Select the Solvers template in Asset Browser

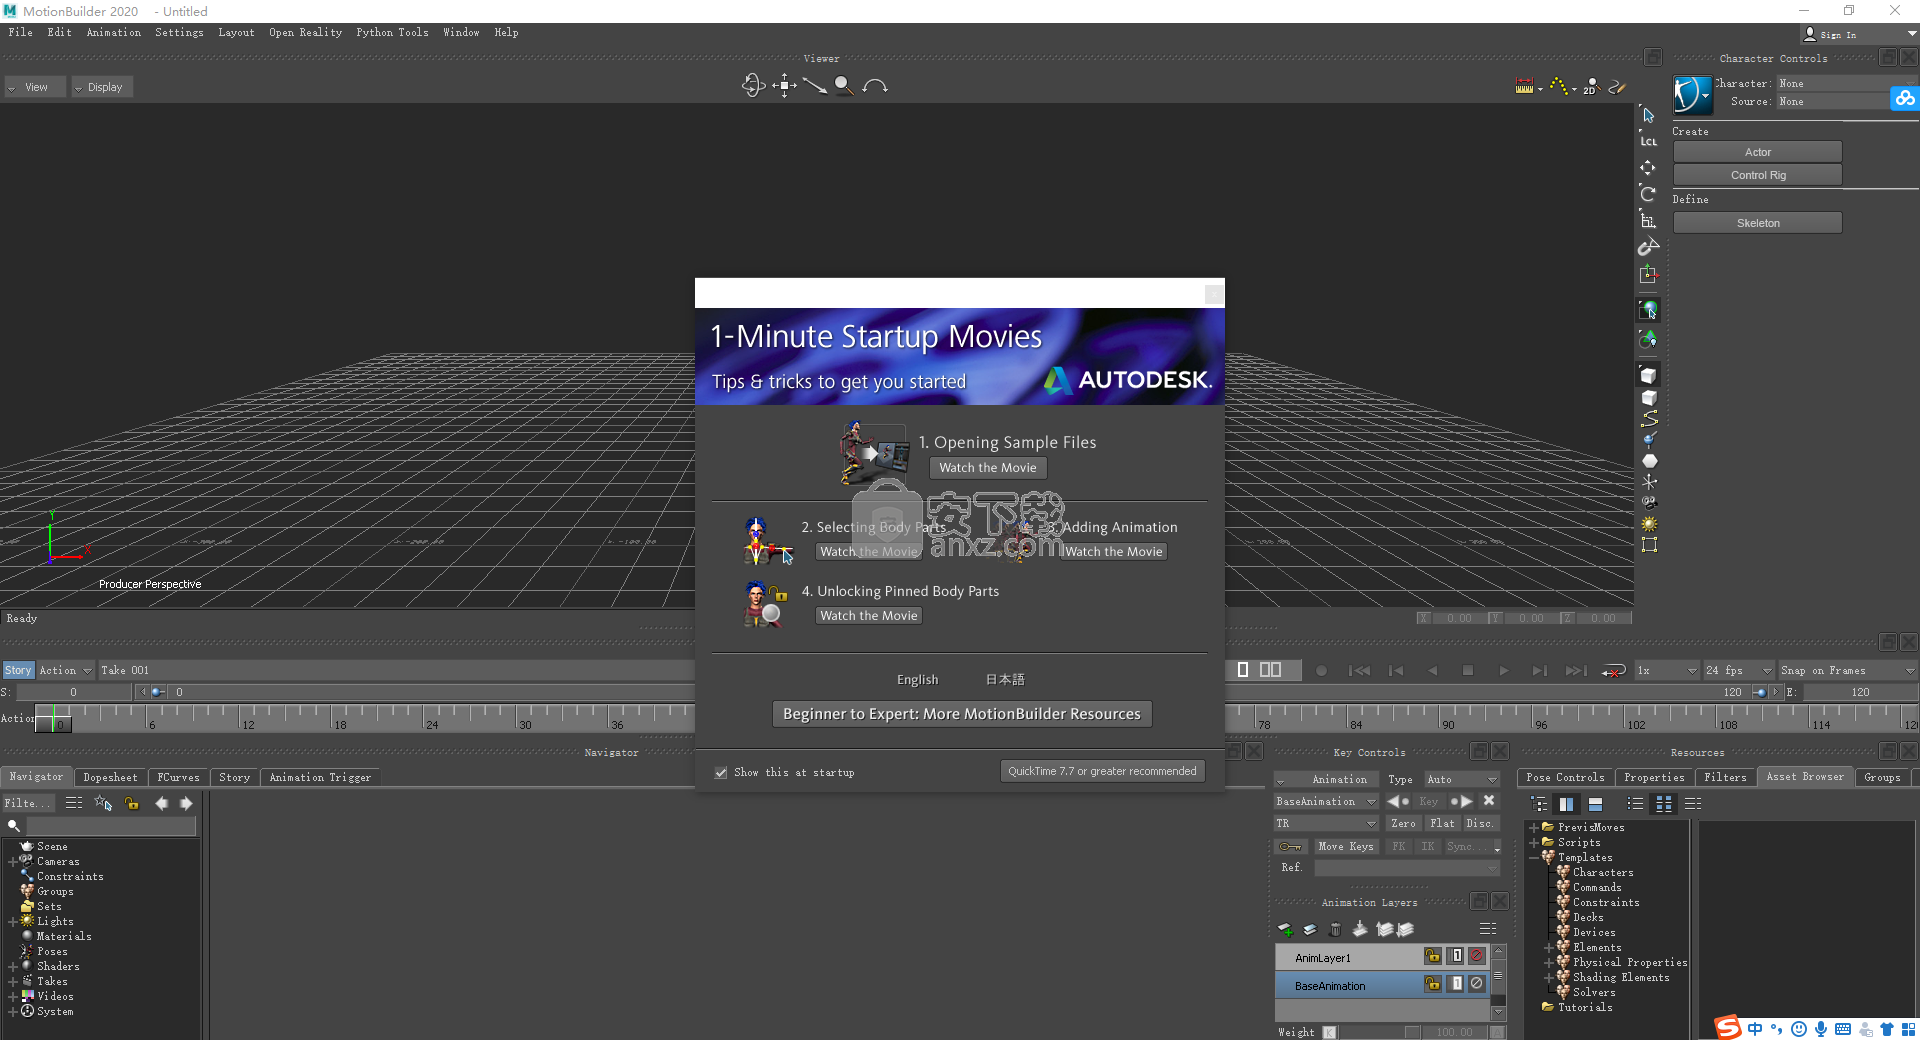pos(1593,993)
